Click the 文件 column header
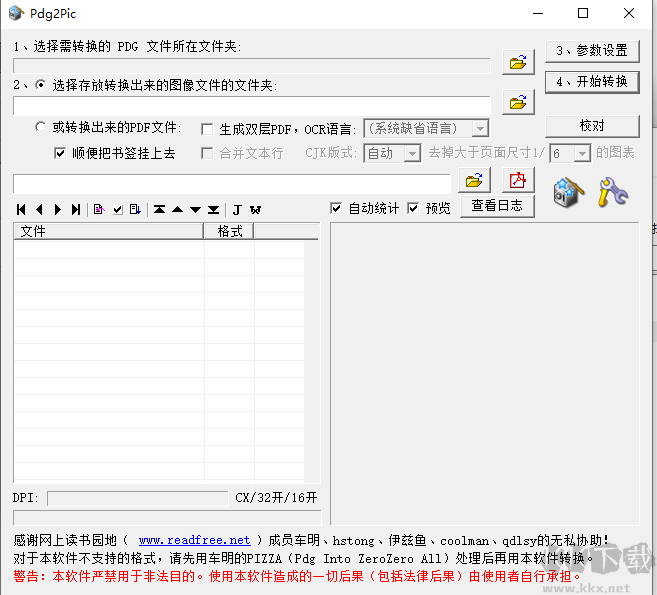Image resolution: width=657 pixels, height=595 pixels. coord(109,231)
